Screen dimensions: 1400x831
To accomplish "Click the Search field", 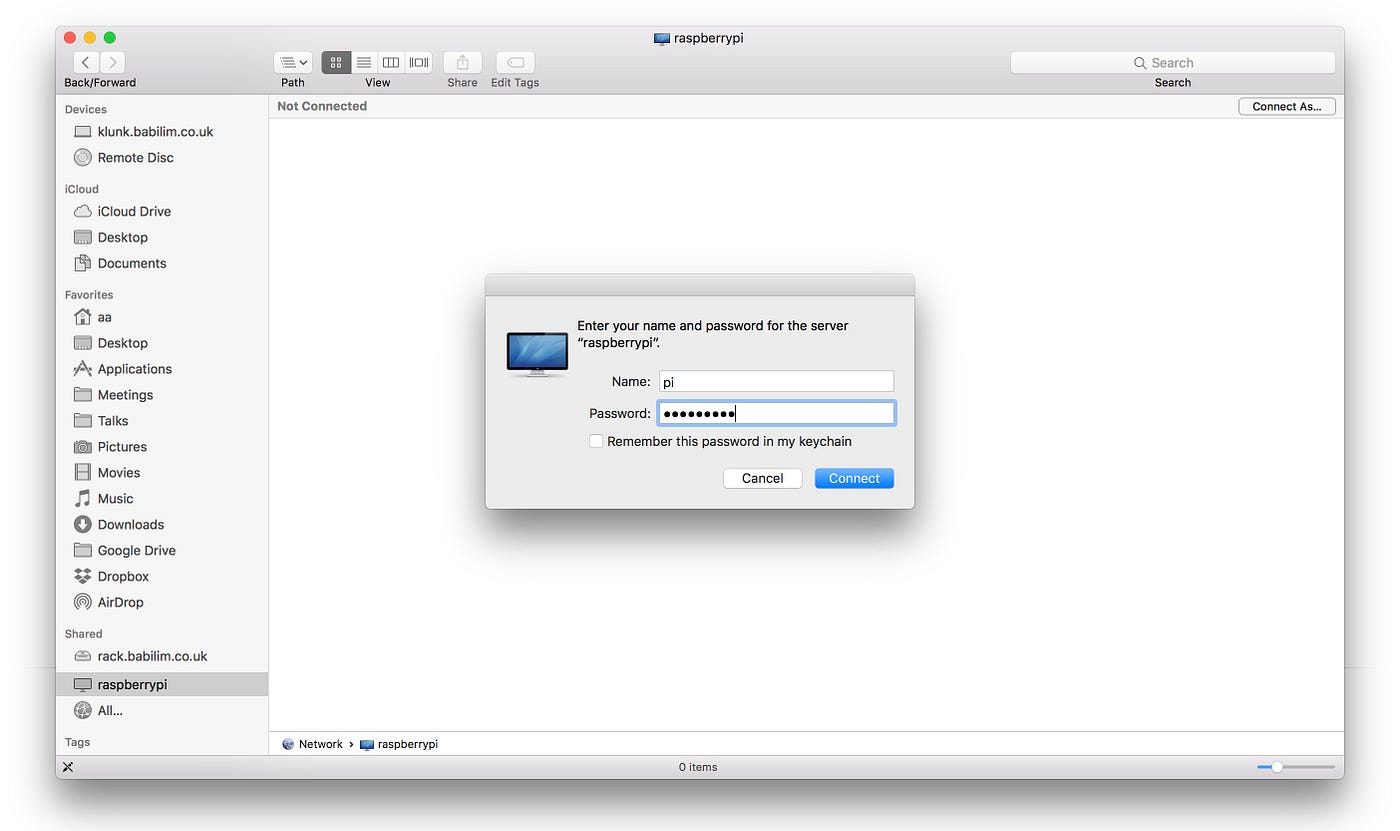I will pyautogui.click(x=1172, y=62).
